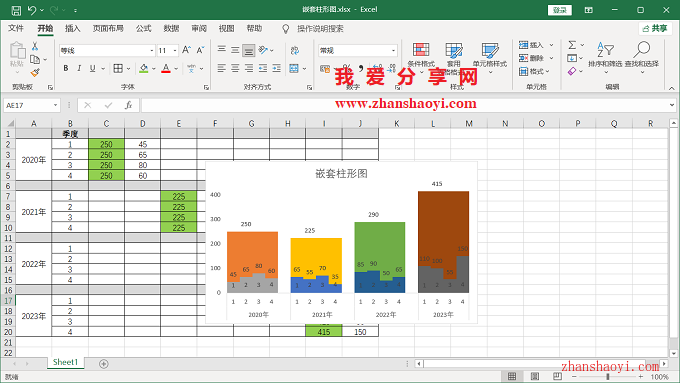The width and height of the screenshot is (680, 383).
Task: Click the Cut scissors icon
Action: pyautogui.click(x=35, y=46)
